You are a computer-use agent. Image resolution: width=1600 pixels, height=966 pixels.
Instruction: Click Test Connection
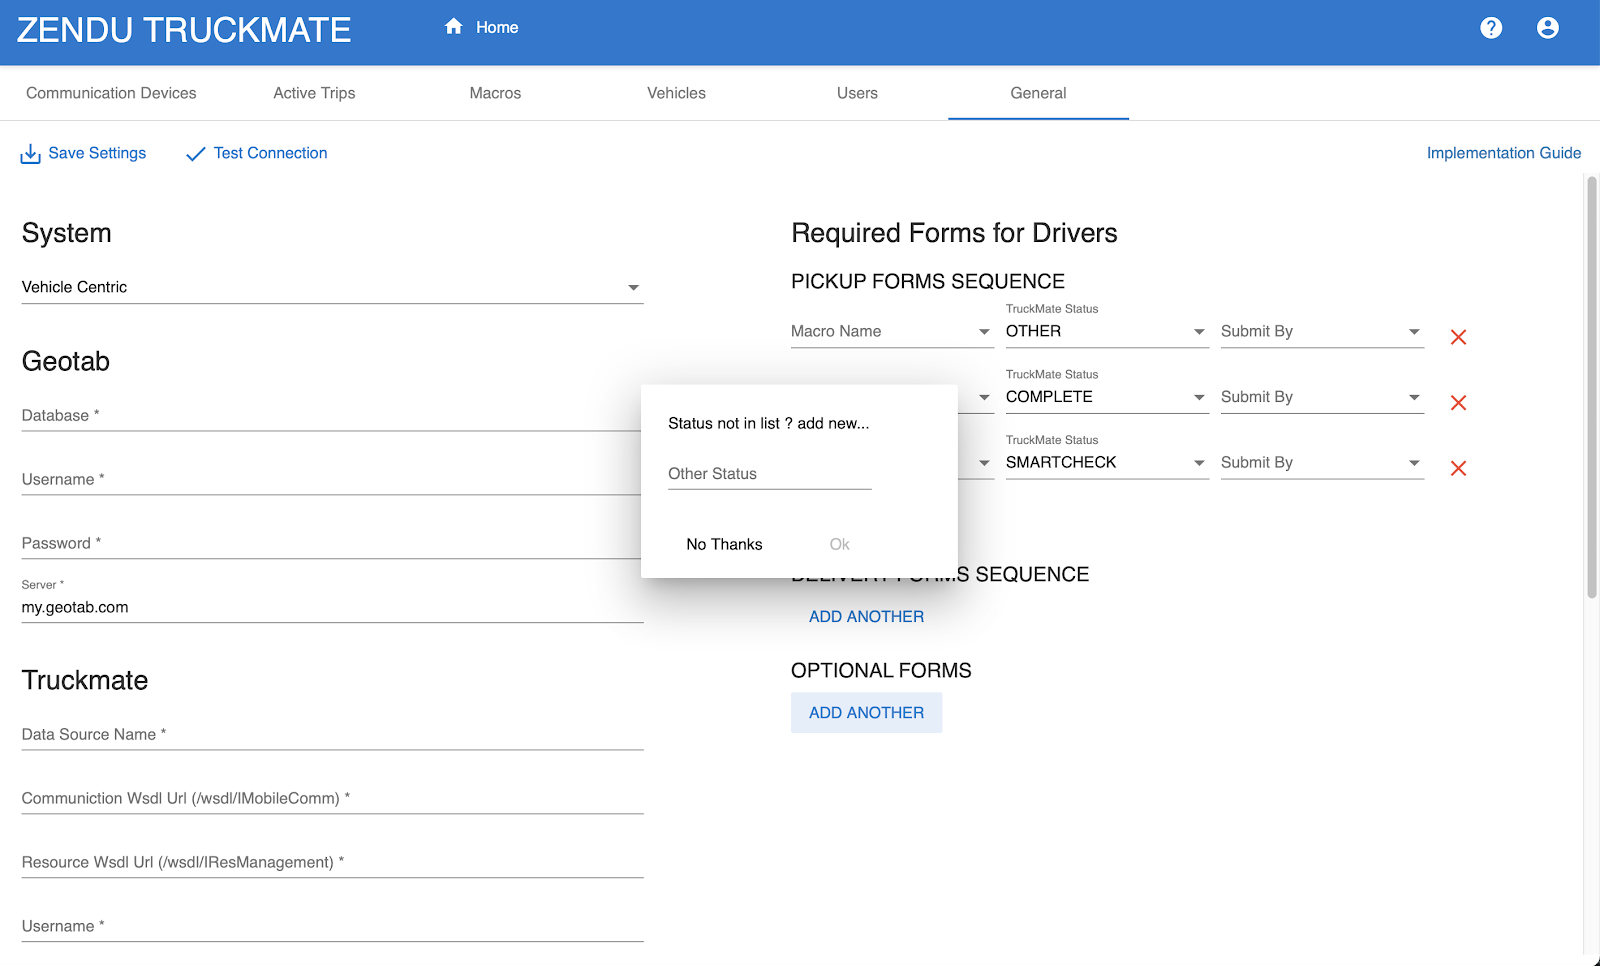pyautogui.click(x=270, y=153)
